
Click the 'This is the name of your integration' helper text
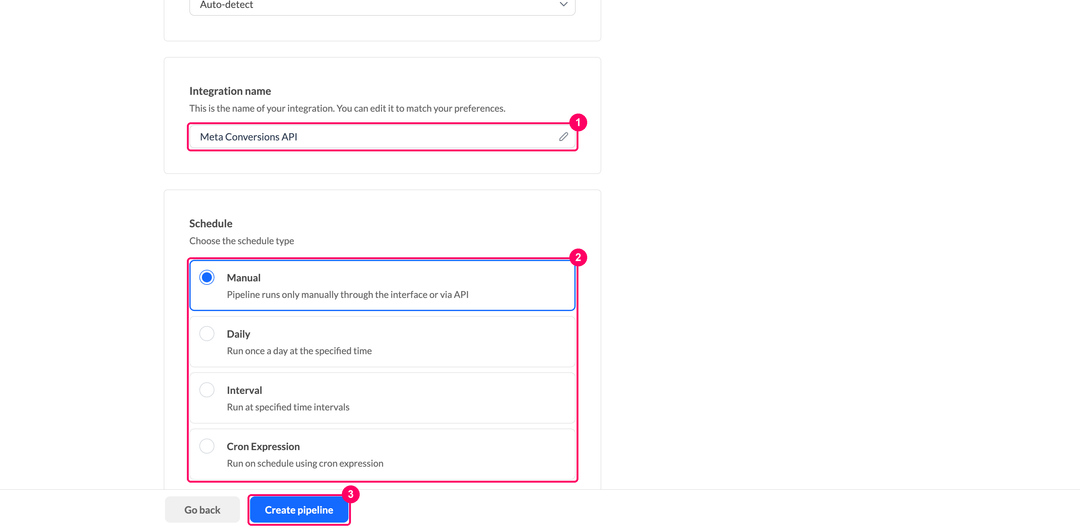tap(347, 109)
